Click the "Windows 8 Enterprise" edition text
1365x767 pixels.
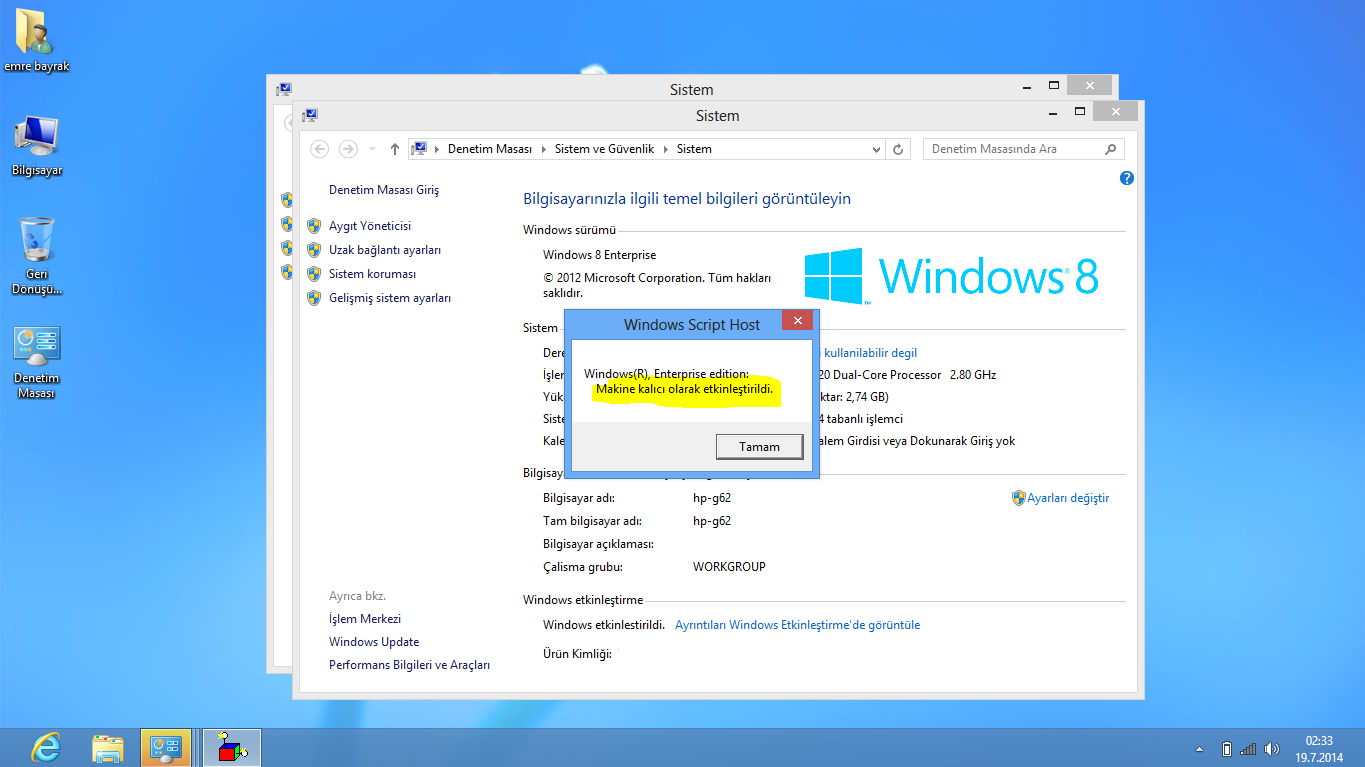pos(600,255)
